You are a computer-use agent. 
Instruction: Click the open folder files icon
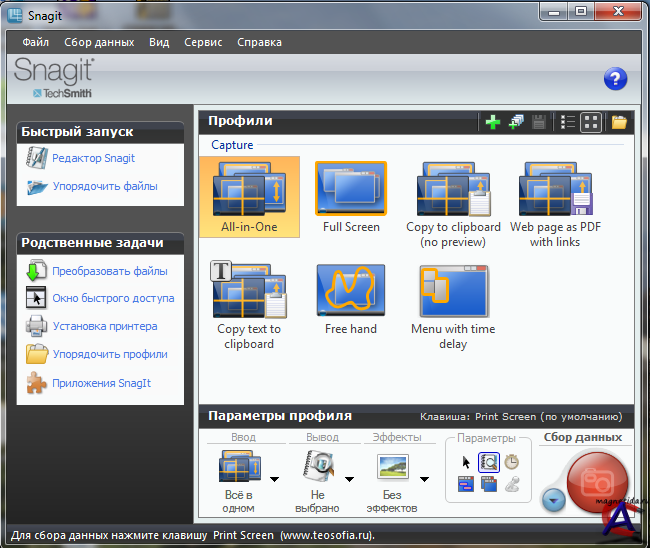37,187
